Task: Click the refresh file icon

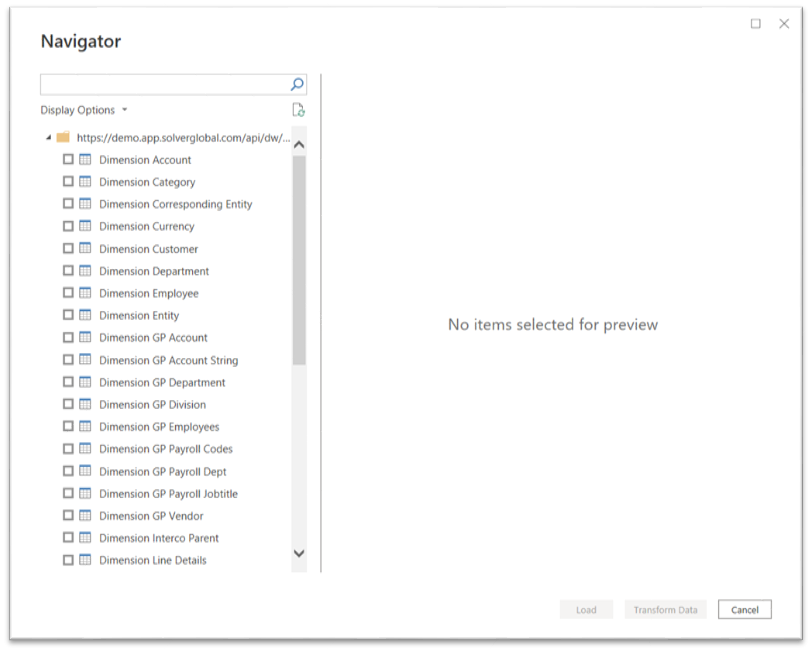Action: [298, 110]
